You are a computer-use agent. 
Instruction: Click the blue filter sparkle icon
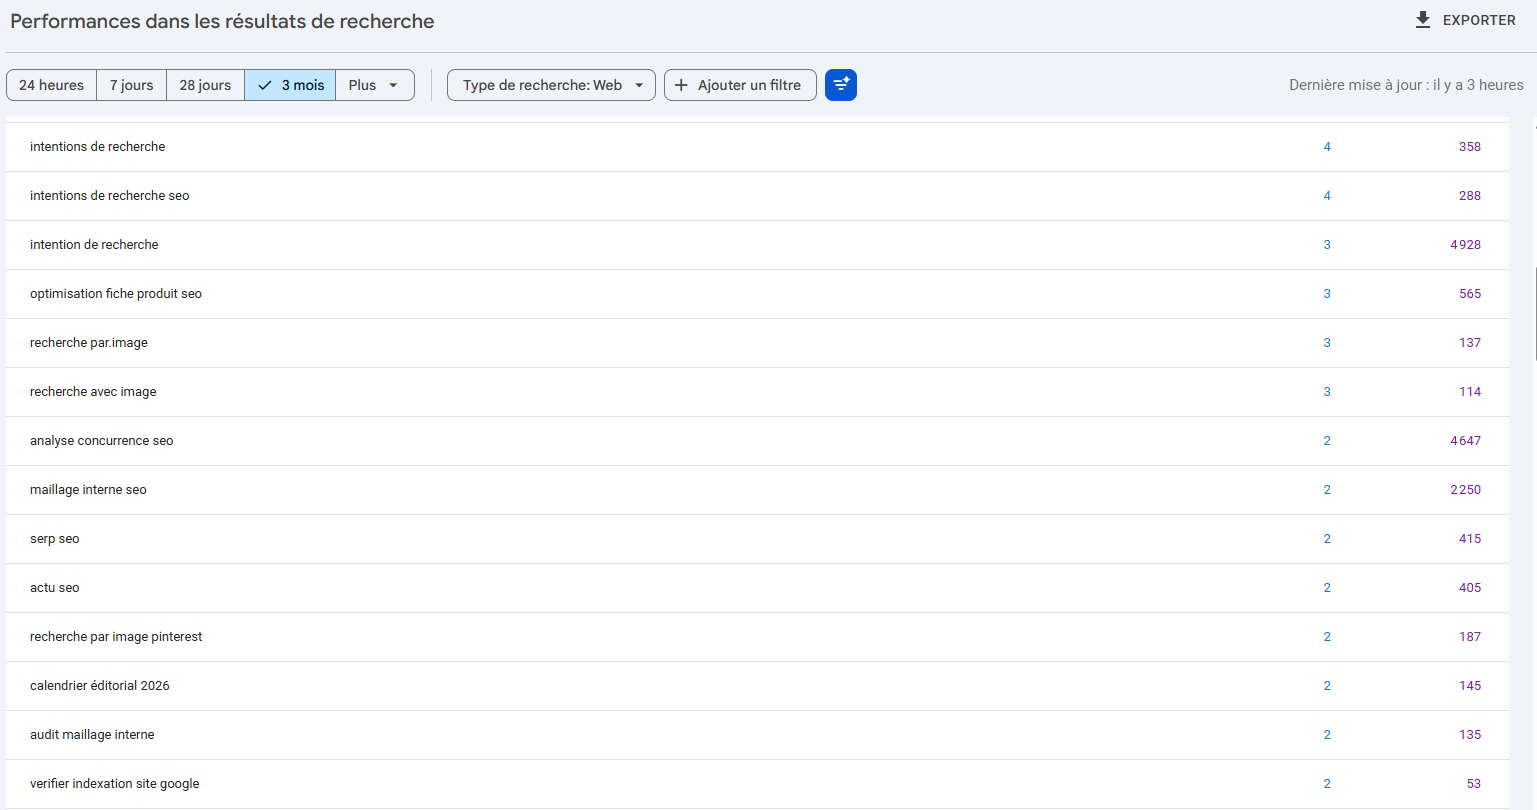tap(841, 85)
